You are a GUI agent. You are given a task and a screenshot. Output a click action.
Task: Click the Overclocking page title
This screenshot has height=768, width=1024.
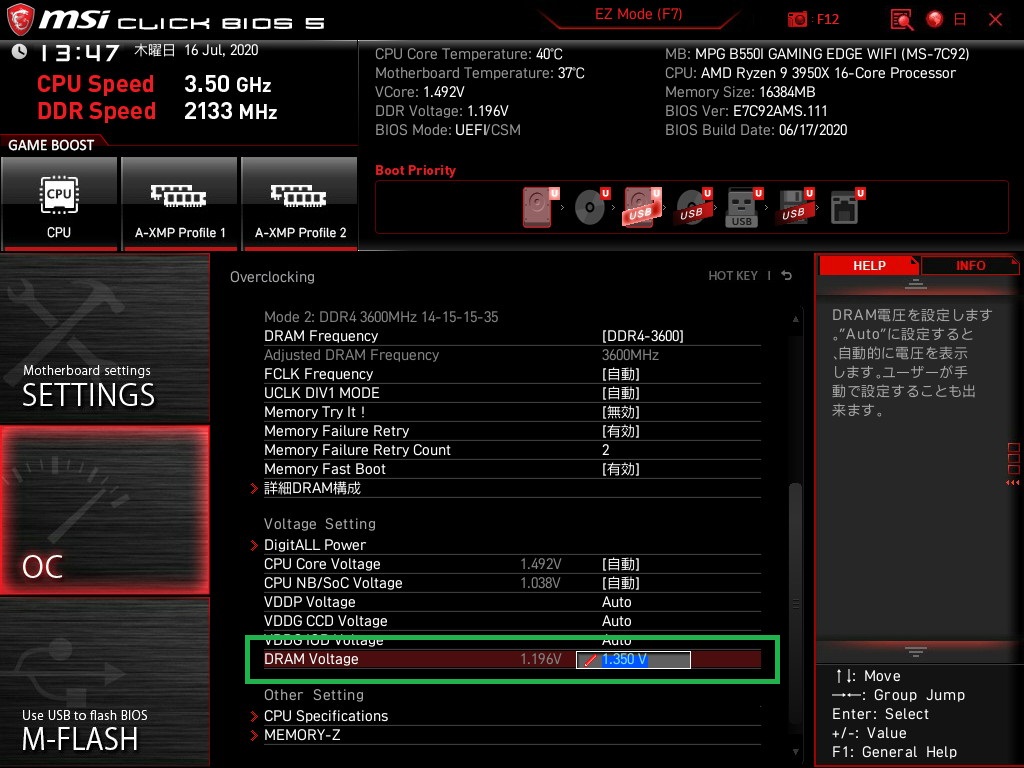tap(272, 277)
